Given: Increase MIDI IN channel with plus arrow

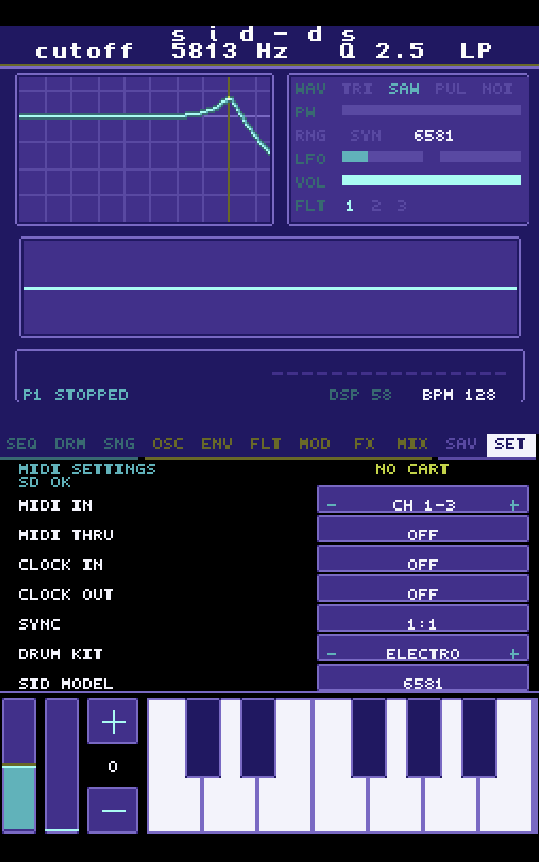Looking at the screenshot, I should click(514, 505).
